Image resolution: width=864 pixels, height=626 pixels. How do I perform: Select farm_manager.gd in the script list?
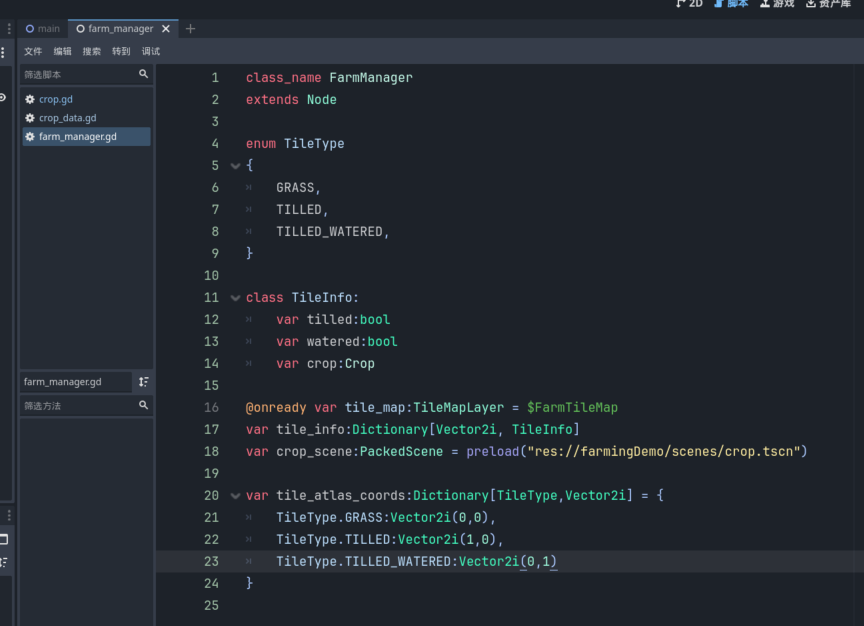coord(77,137)
